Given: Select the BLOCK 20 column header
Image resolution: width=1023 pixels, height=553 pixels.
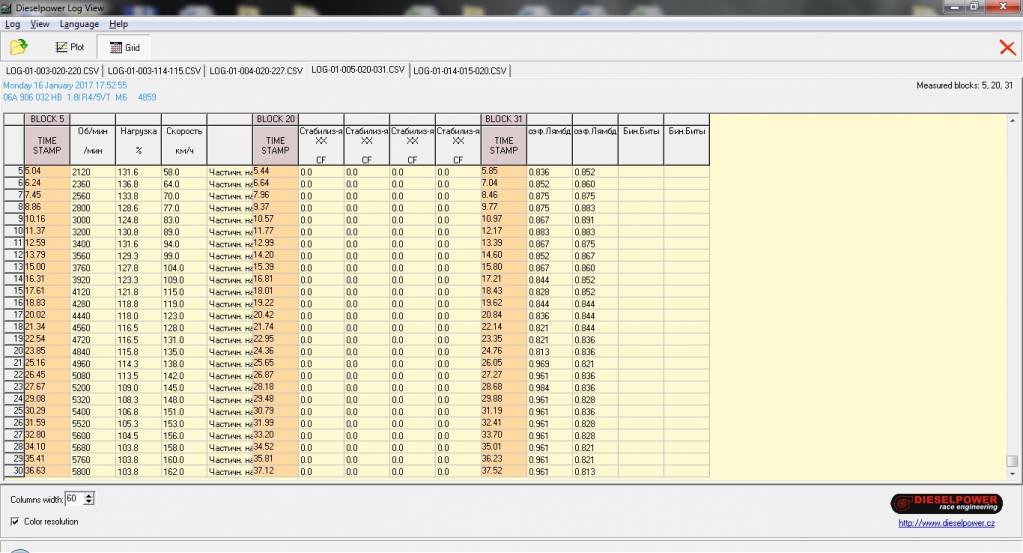Looking at the screenshot, I should coord(275,119).
